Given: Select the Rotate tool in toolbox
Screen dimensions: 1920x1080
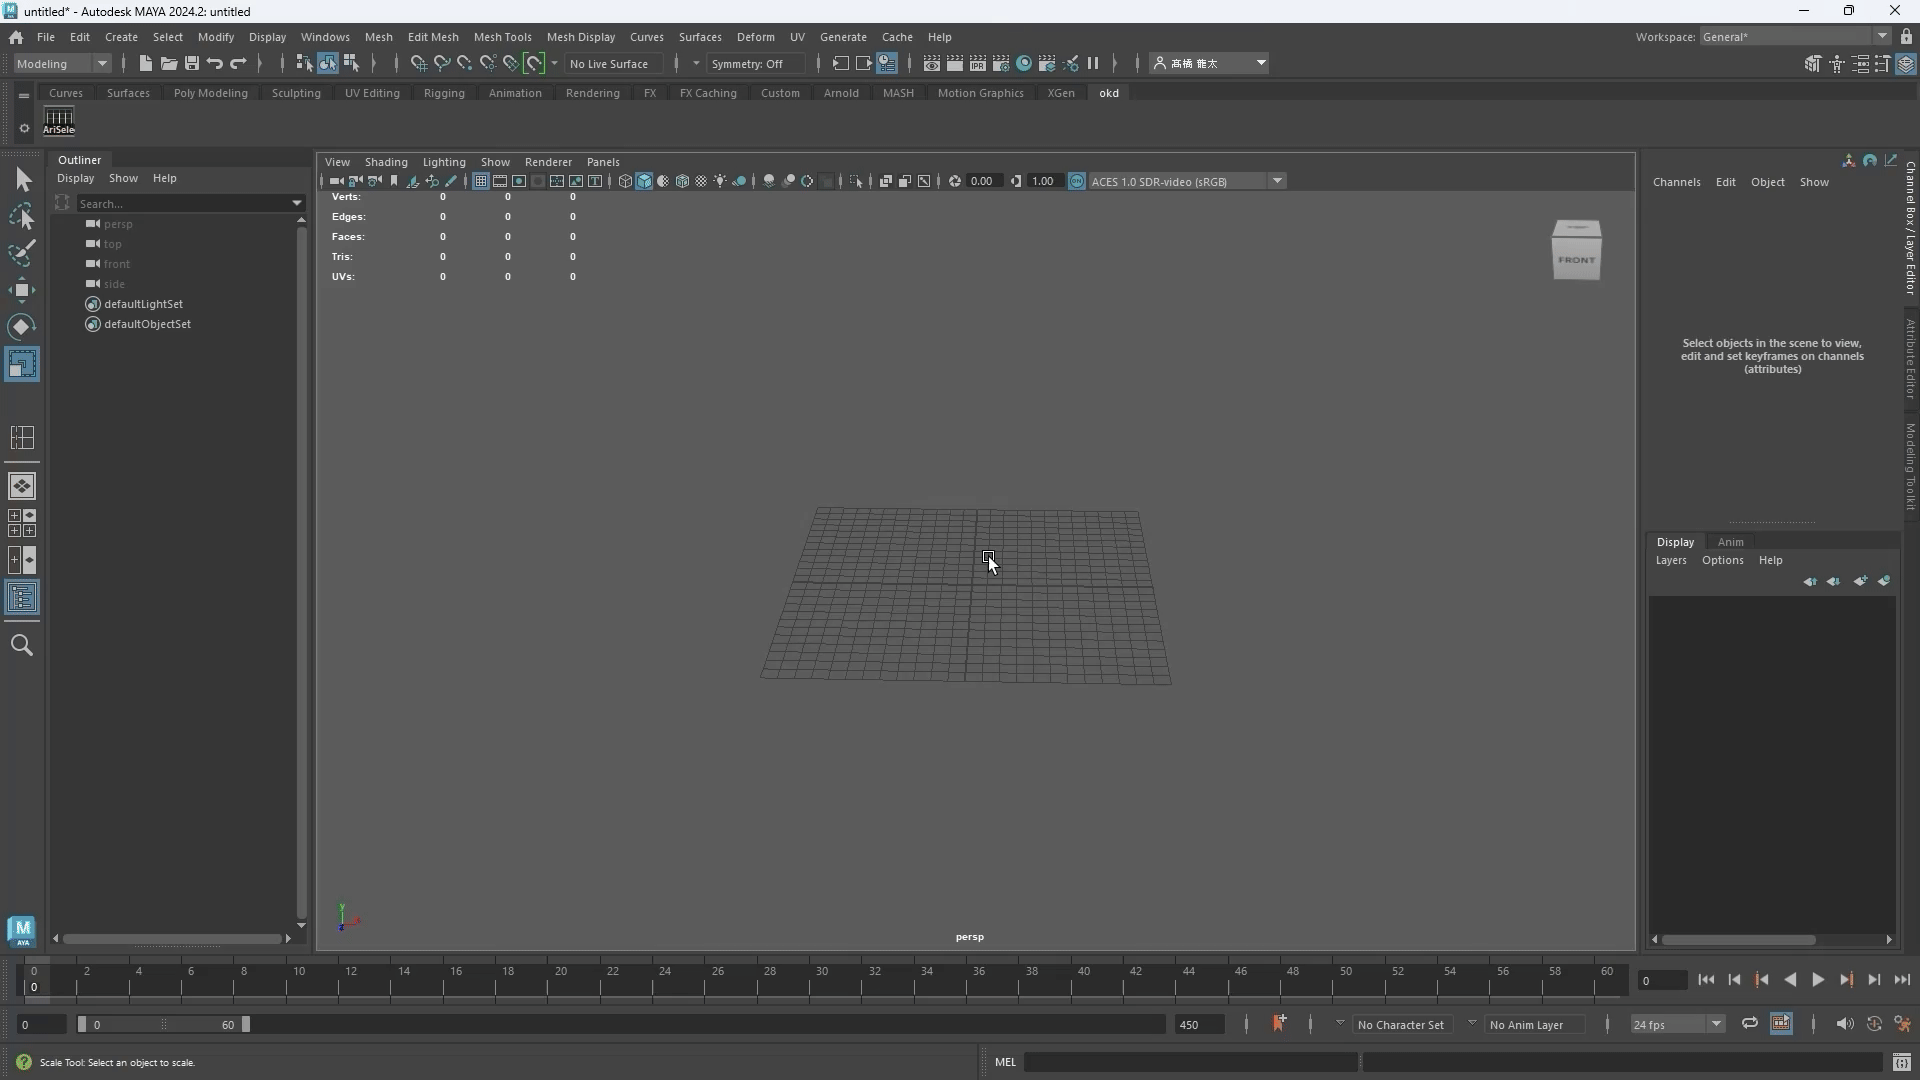Looking at the screenshot, I should [22, 327].
